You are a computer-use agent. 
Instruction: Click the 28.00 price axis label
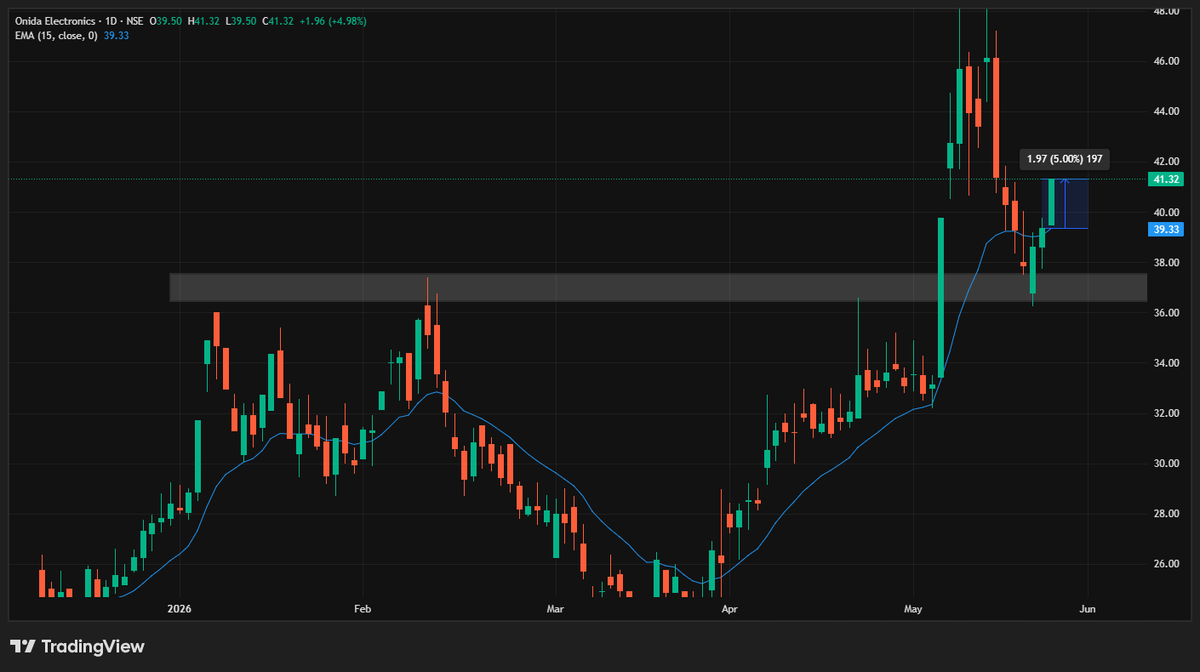[1166, 514]
